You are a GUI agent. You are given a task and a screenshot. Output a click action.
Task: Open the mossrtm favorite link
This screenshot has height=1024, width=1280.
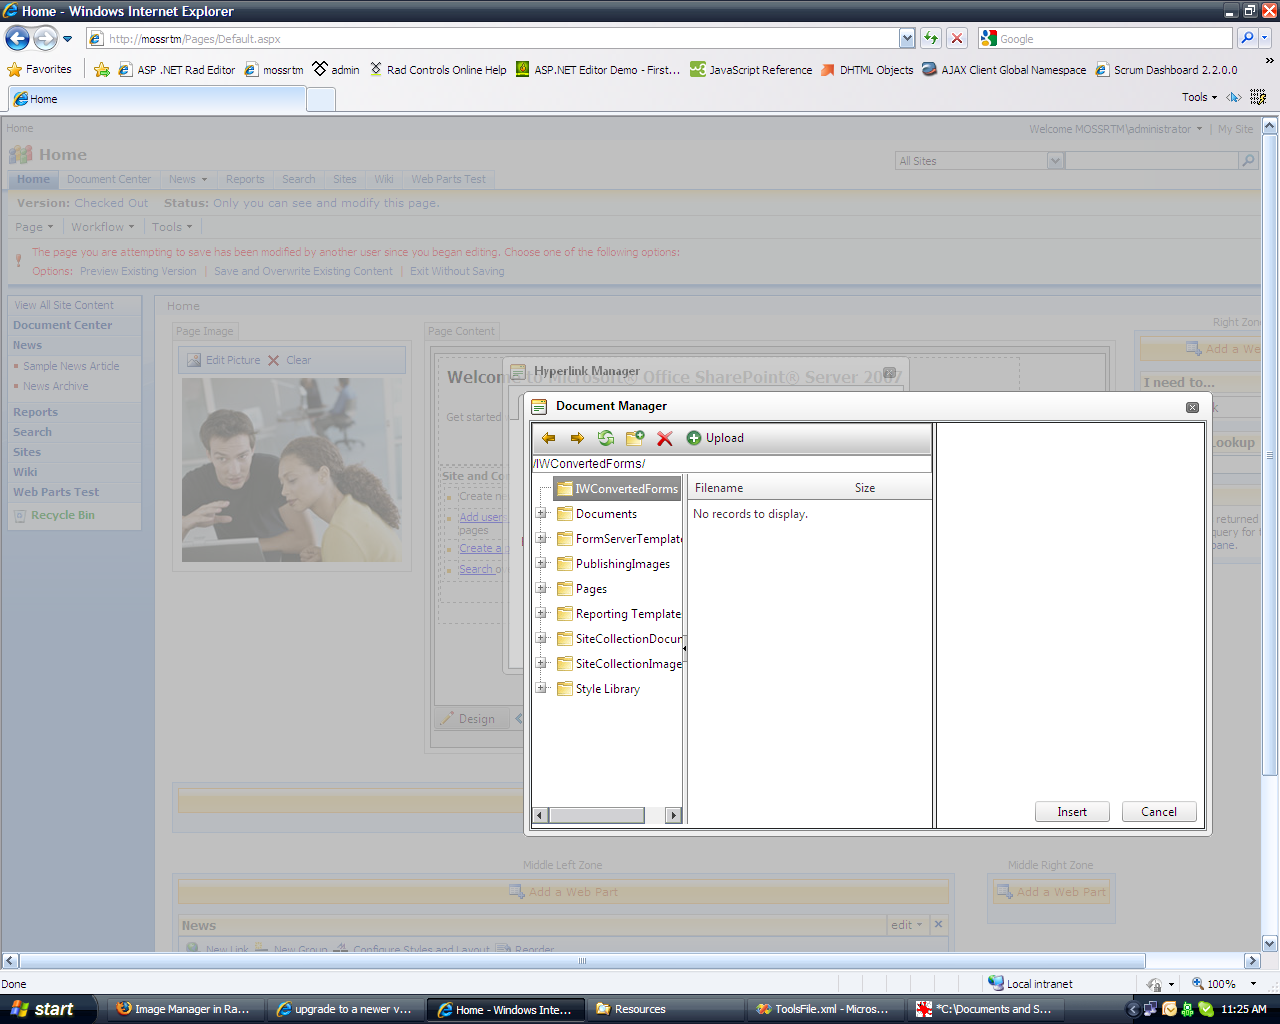coord(275,70)
